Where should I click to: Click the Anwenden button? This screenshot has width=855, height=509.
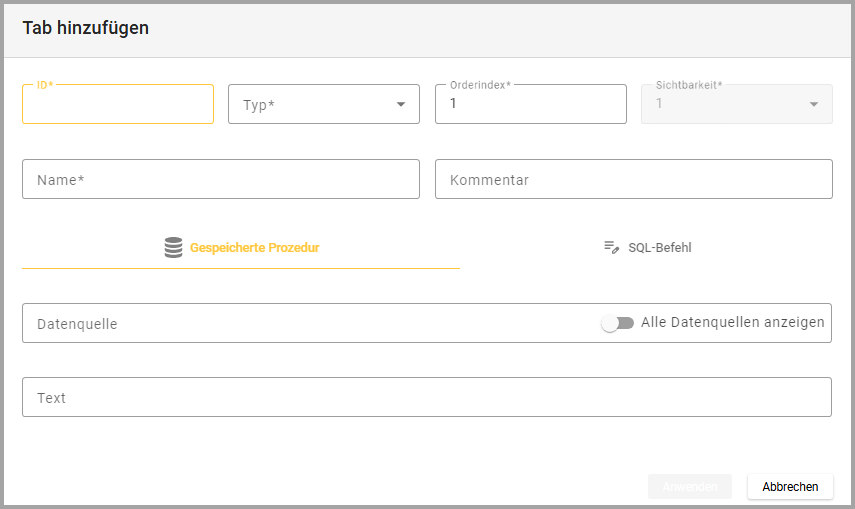[x=689, y=487]
